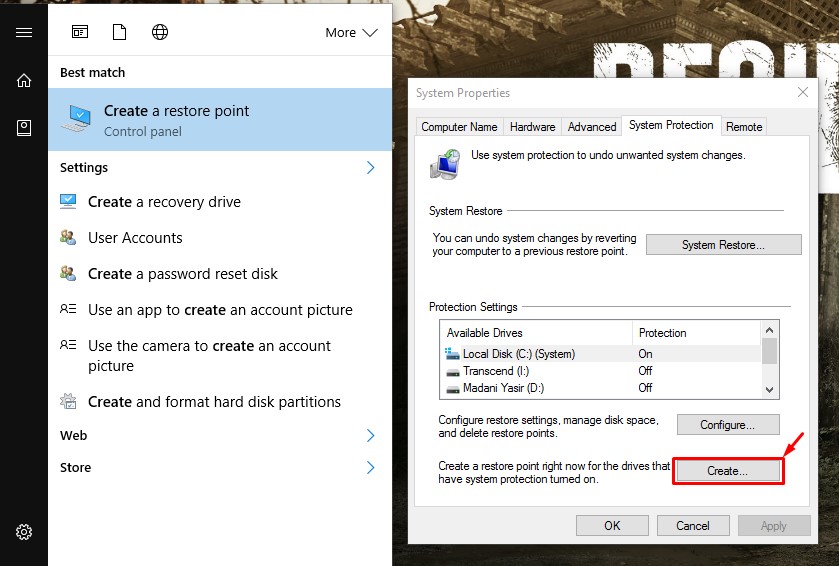Open Use an app to create account picture
Screen dimensions: 839x566
point(220,310)
